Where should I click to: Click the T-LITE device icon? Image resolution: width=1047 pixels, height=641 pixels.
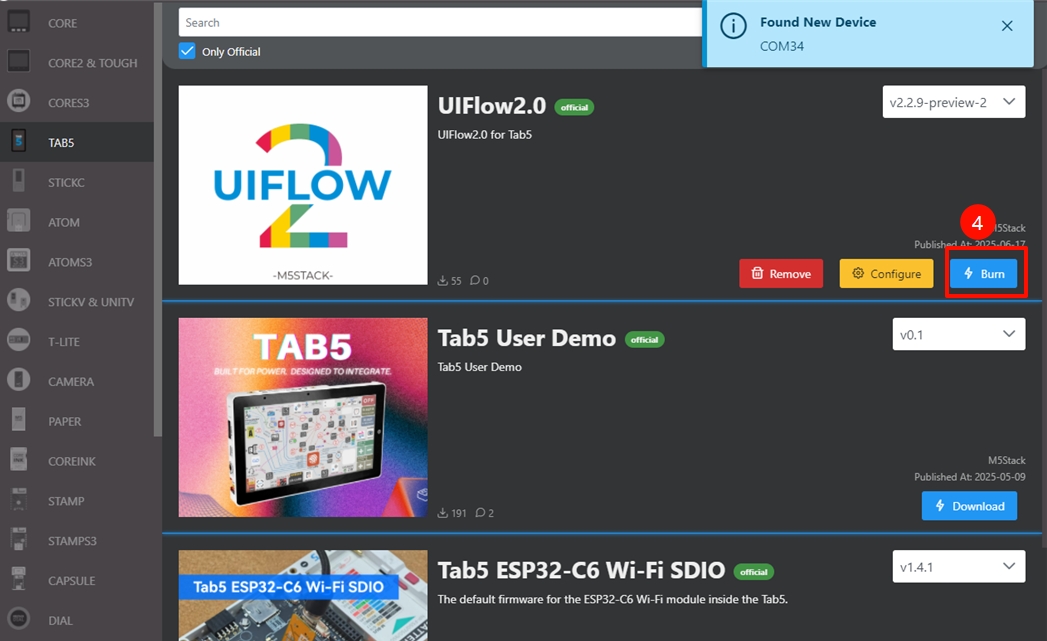click(19, 341)
